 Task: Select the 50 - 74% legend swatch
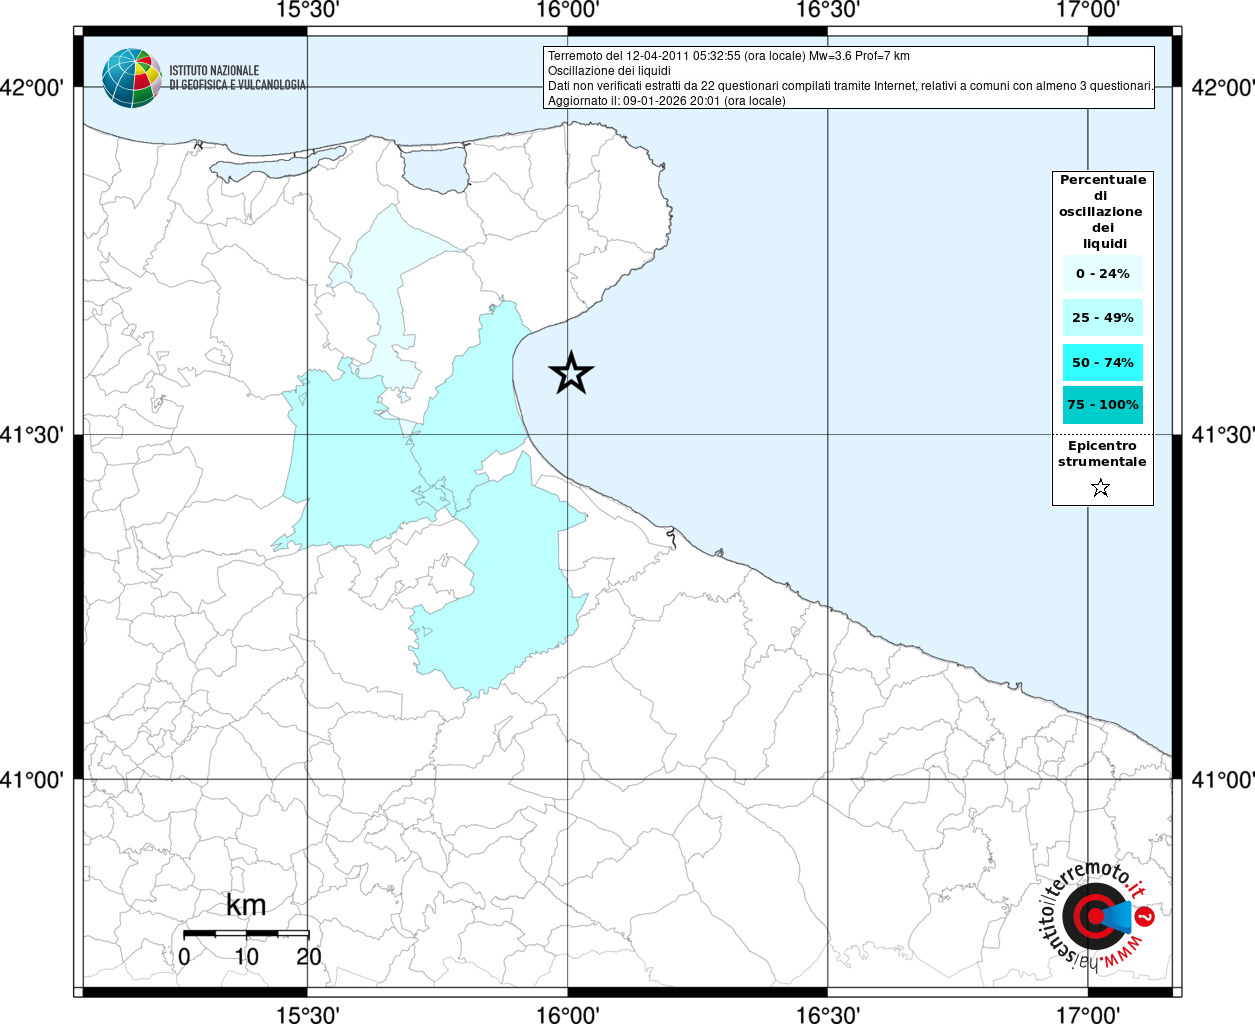1102,362
